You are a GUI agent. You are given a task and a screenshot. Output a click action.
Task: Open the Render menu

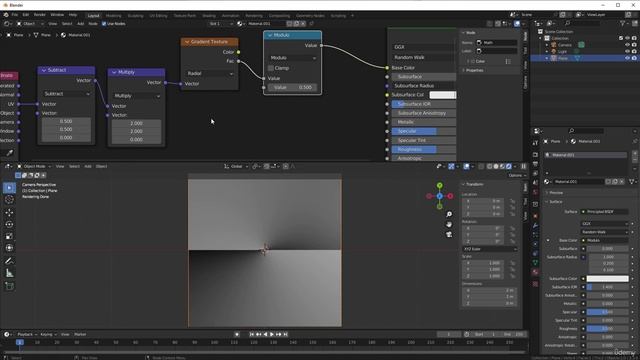(x=40, y=15)
